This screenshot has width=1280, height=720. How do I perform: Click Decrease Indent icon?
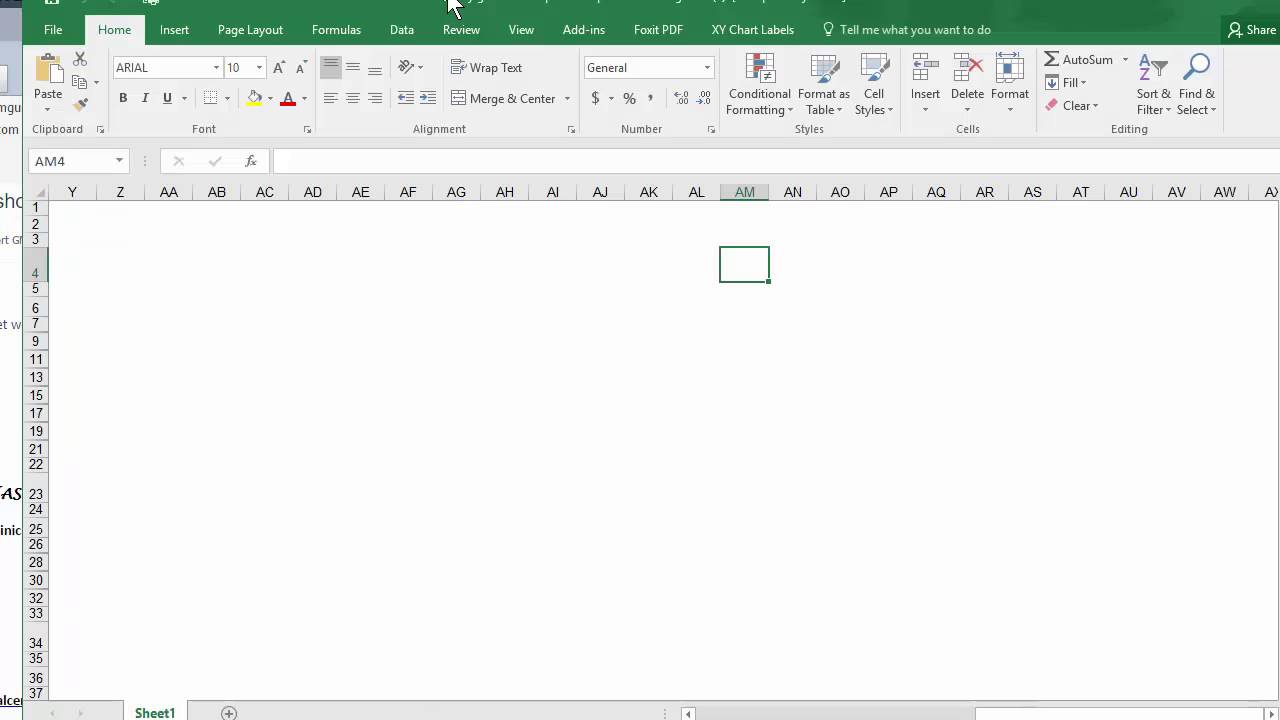coord(406,98)
